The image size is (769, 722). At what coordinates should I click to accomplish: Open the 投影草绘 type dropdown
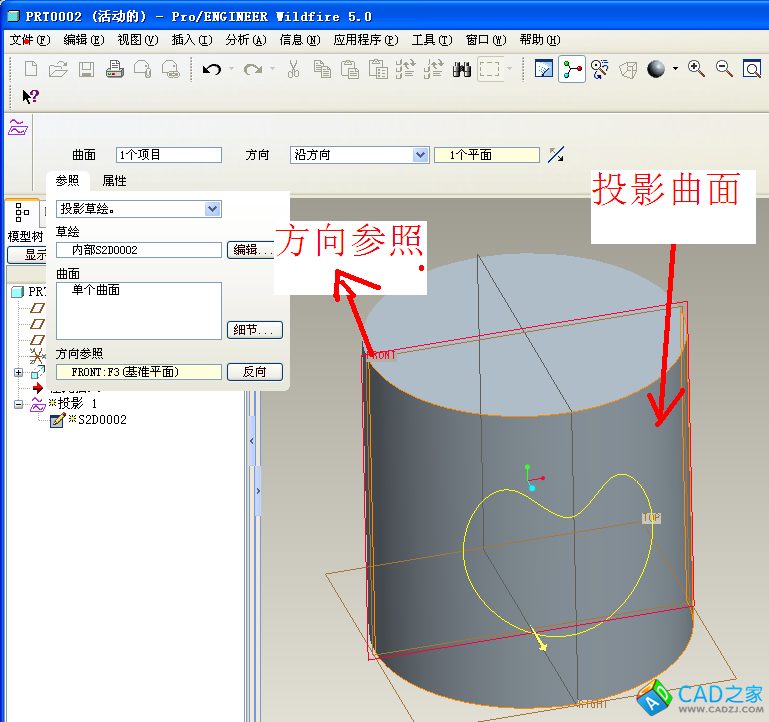coord(212,209)
